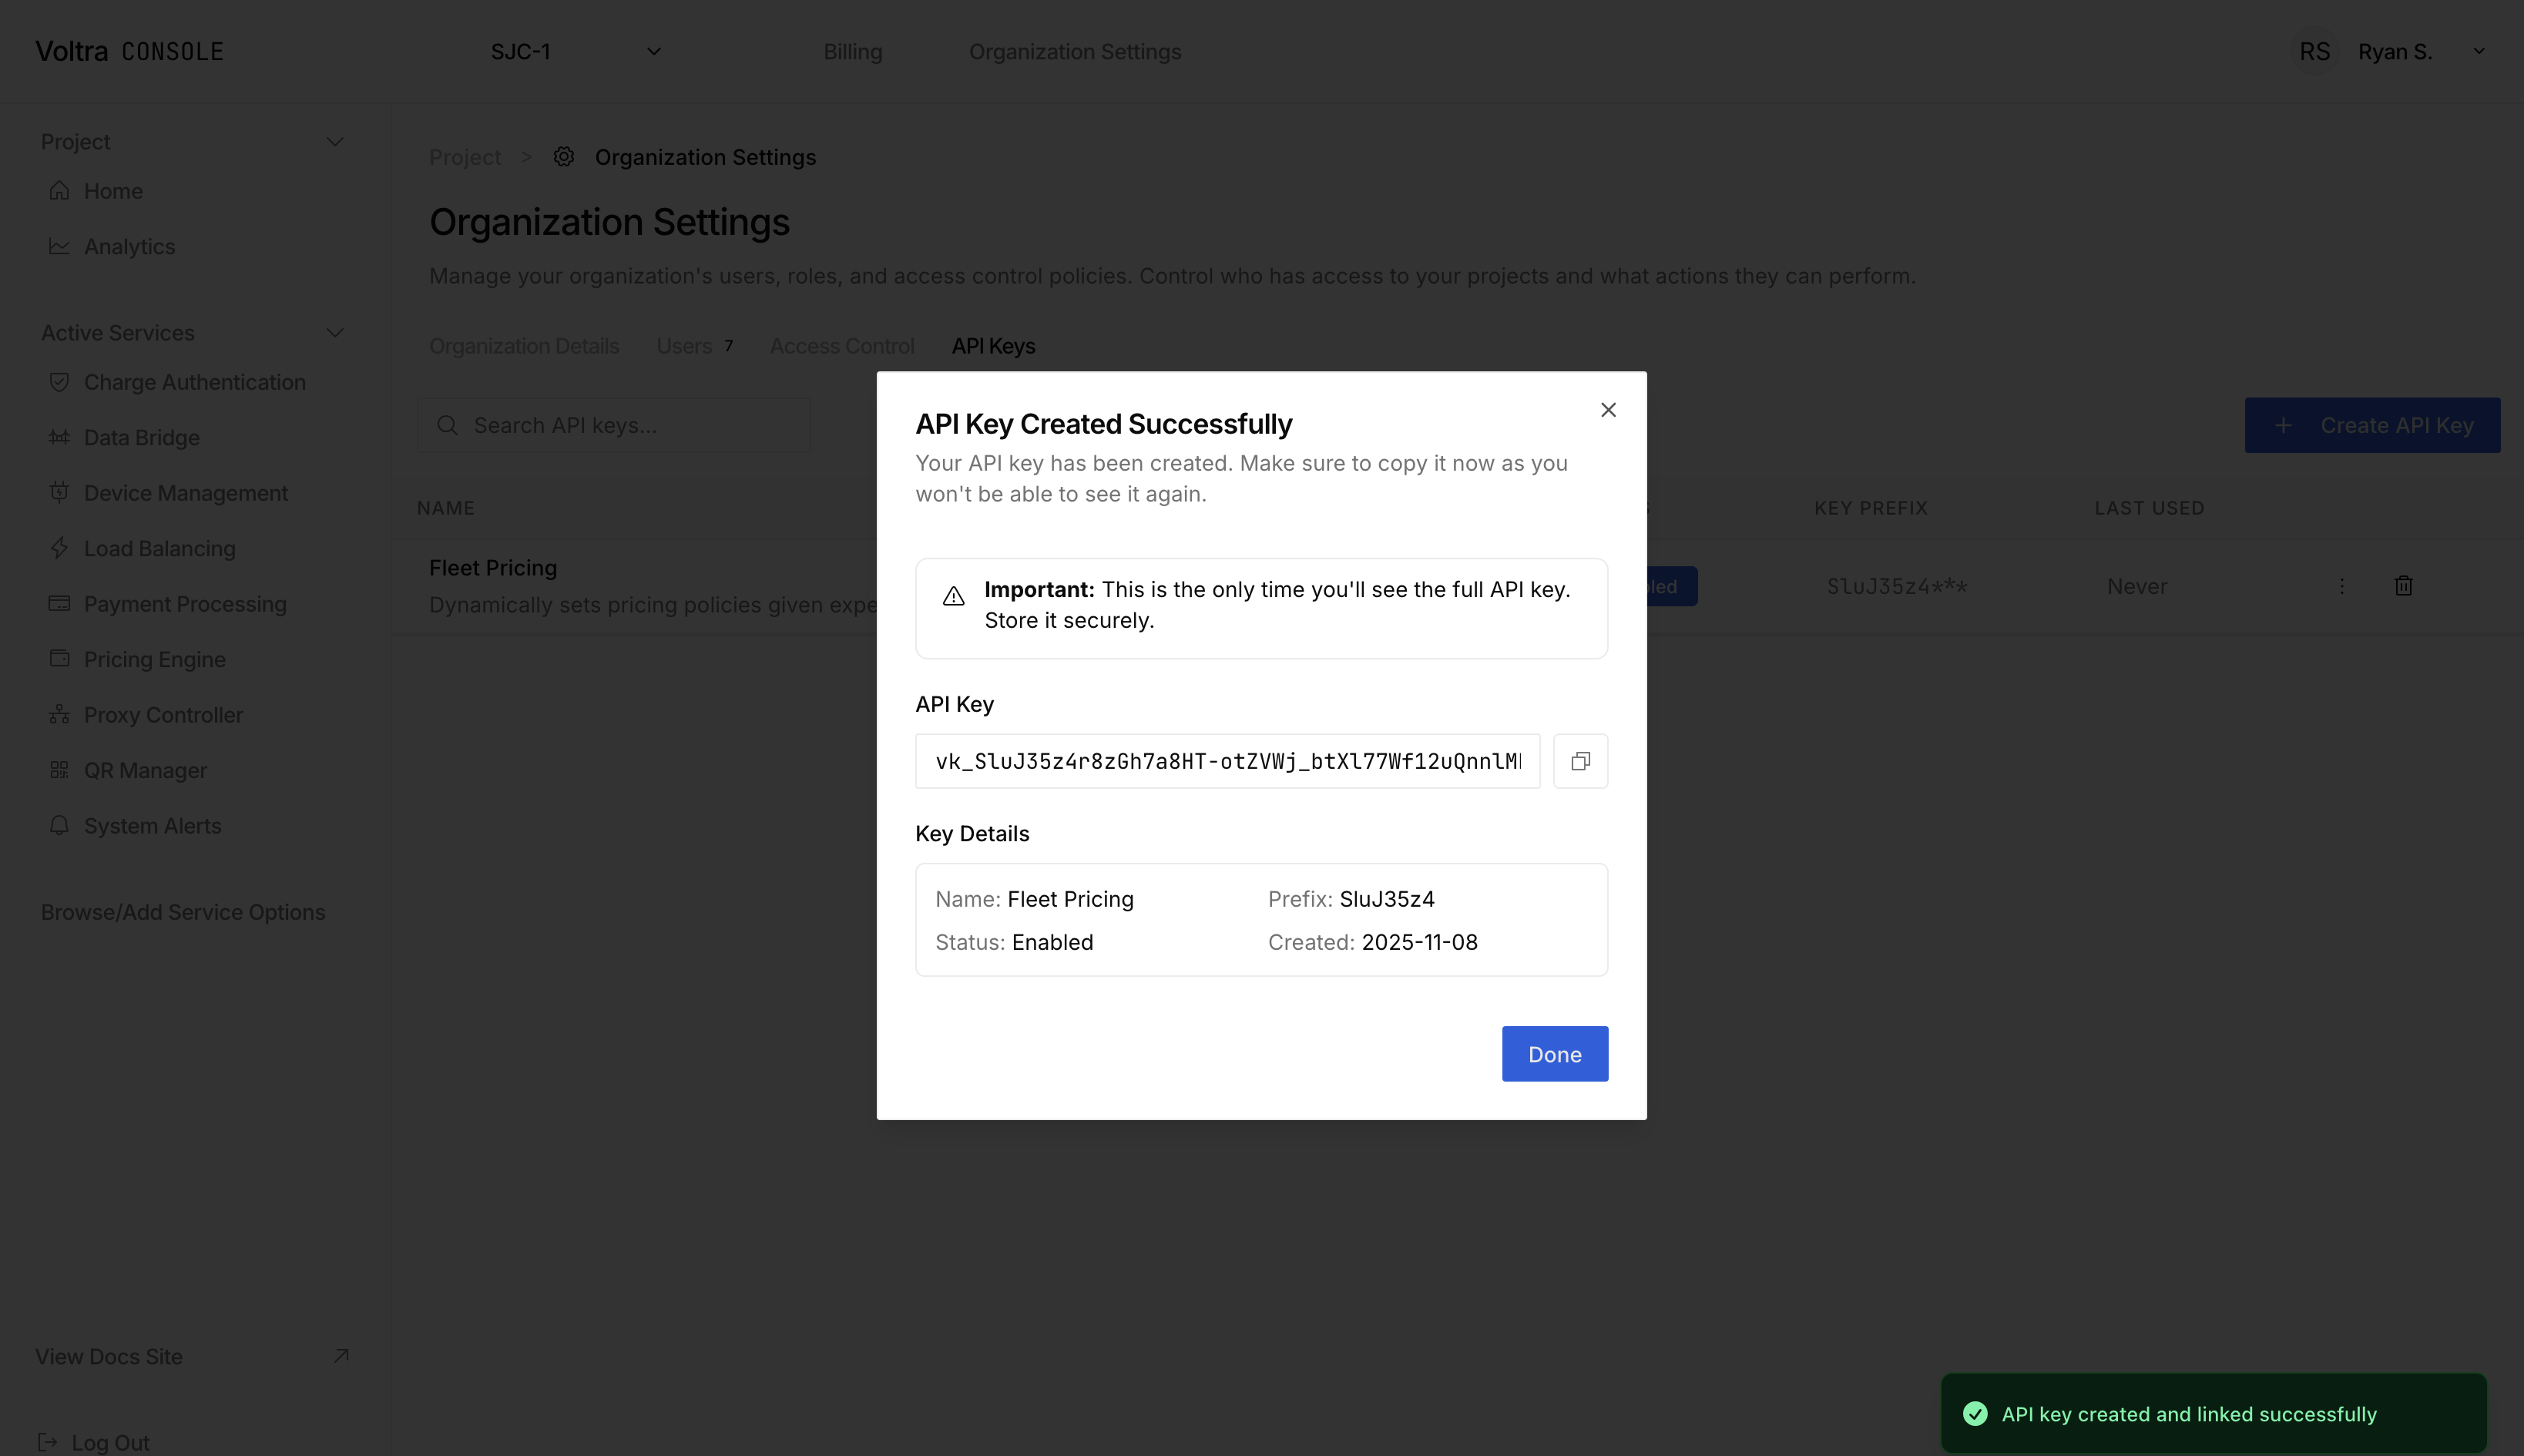Viewport: 2524px width, 1456px height.
Task: Select the Proxy Controller icon
Action: coord(59,714)
